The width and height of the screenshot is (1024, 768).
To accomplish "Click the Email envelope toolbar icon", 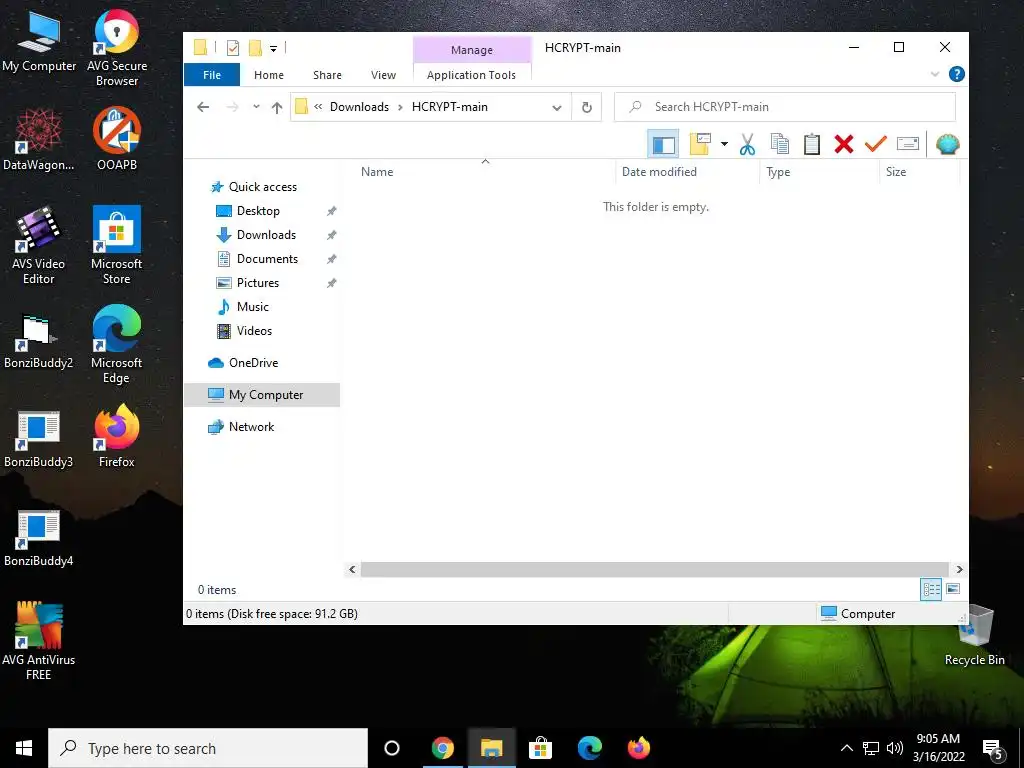I will point(908,144).
